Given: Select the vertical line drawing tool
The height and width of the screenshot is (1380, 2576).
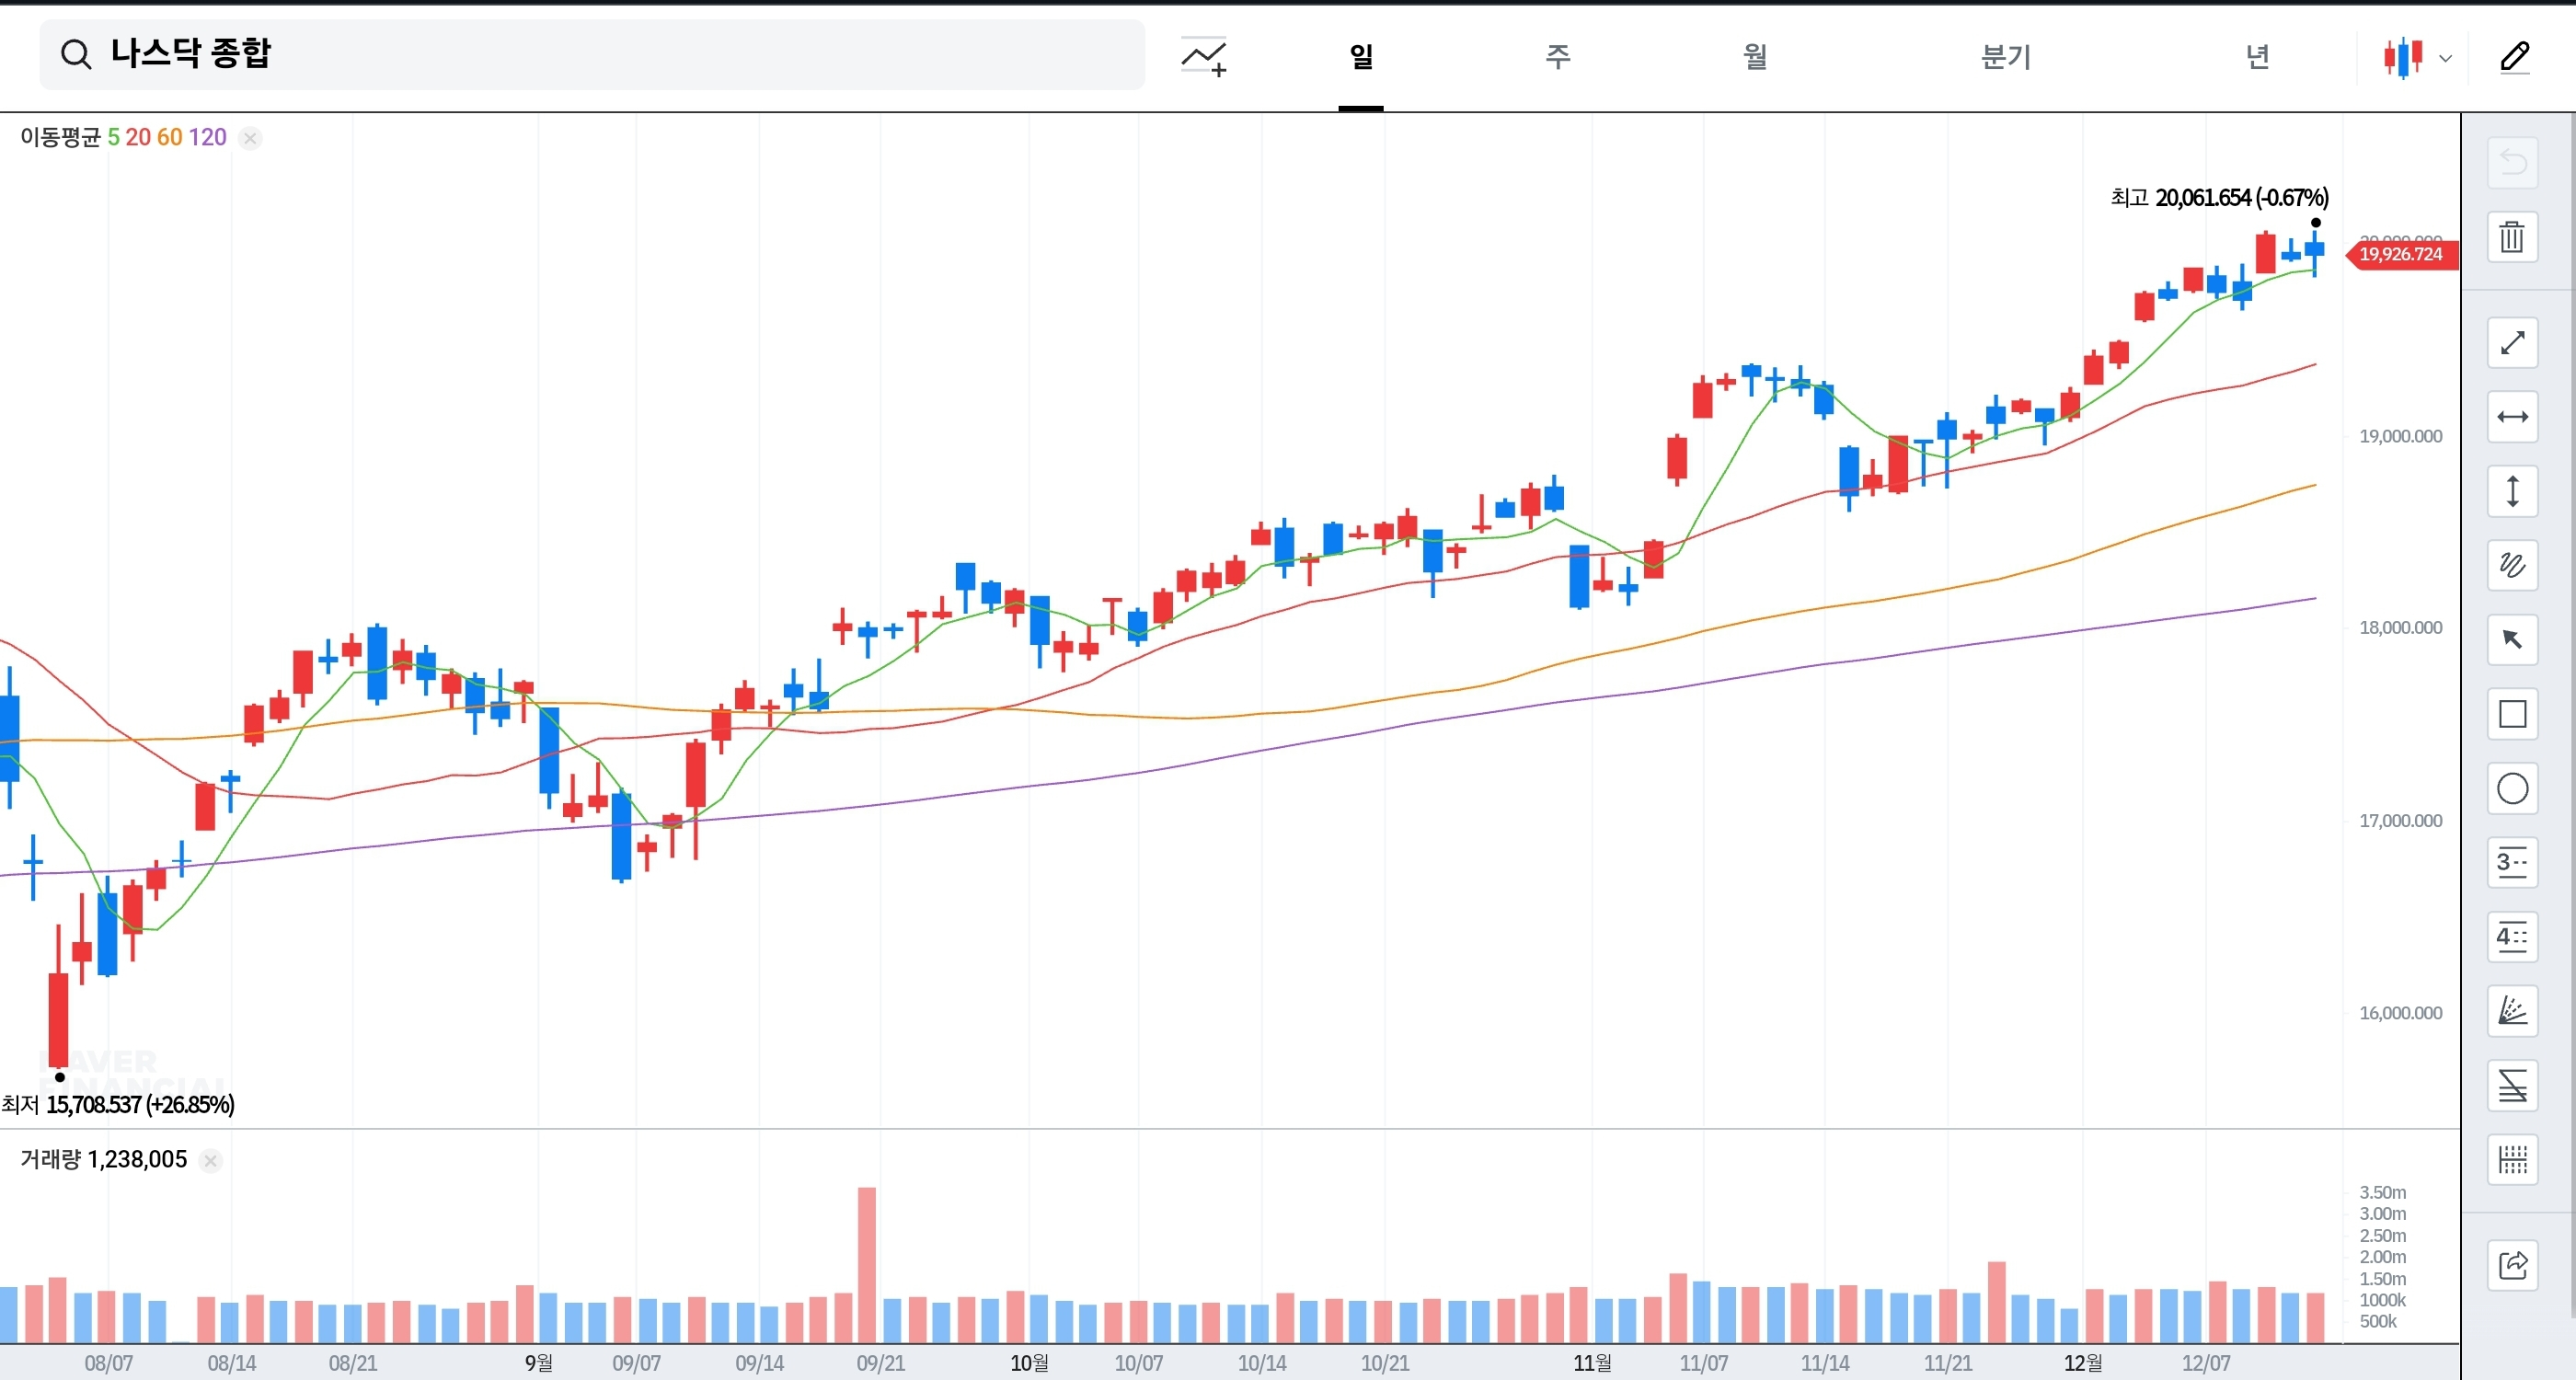Looking at the screenshot, I should tap(2512, 491).
